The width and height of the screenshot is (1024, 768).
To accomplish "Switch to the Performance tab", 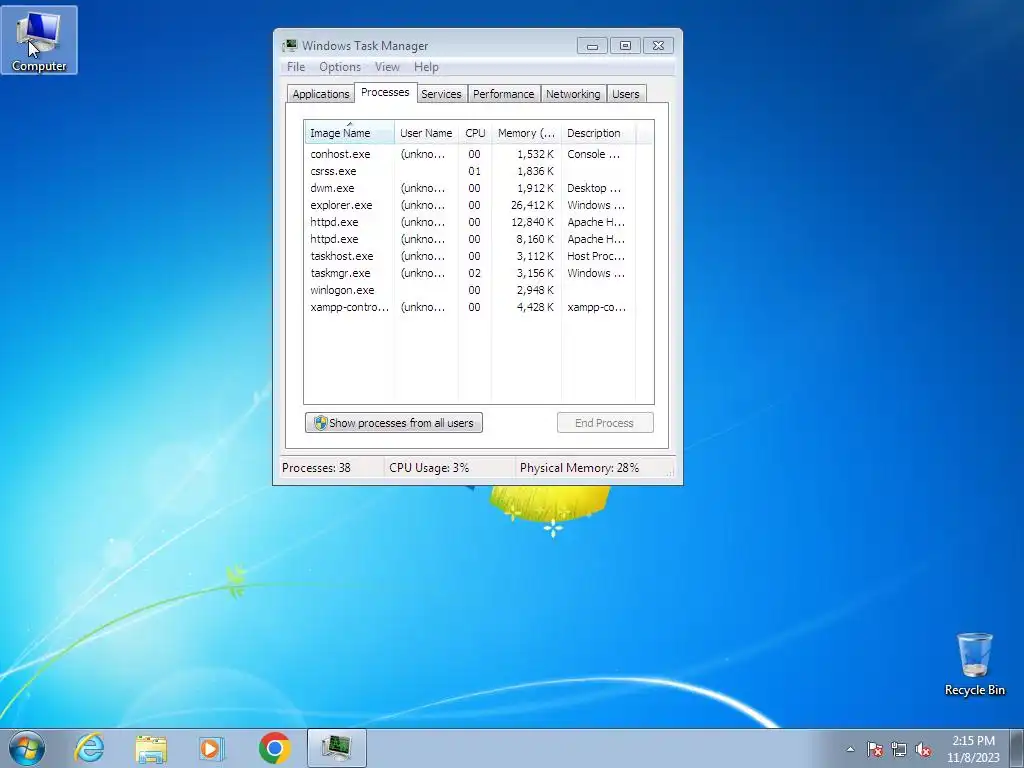I will click(504, 94).
